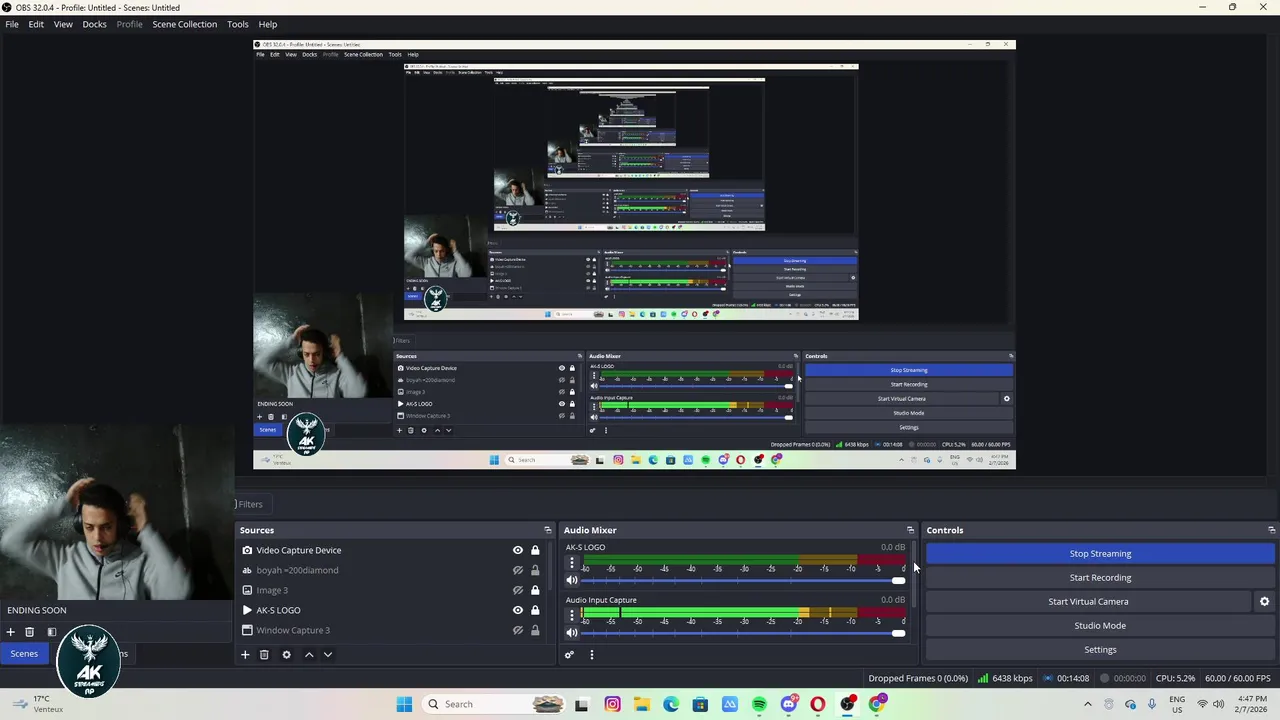The width and height of the screenshot is (1280, 720).
Task: Open Settings from Controls panel
Action: click(1100, 650)
